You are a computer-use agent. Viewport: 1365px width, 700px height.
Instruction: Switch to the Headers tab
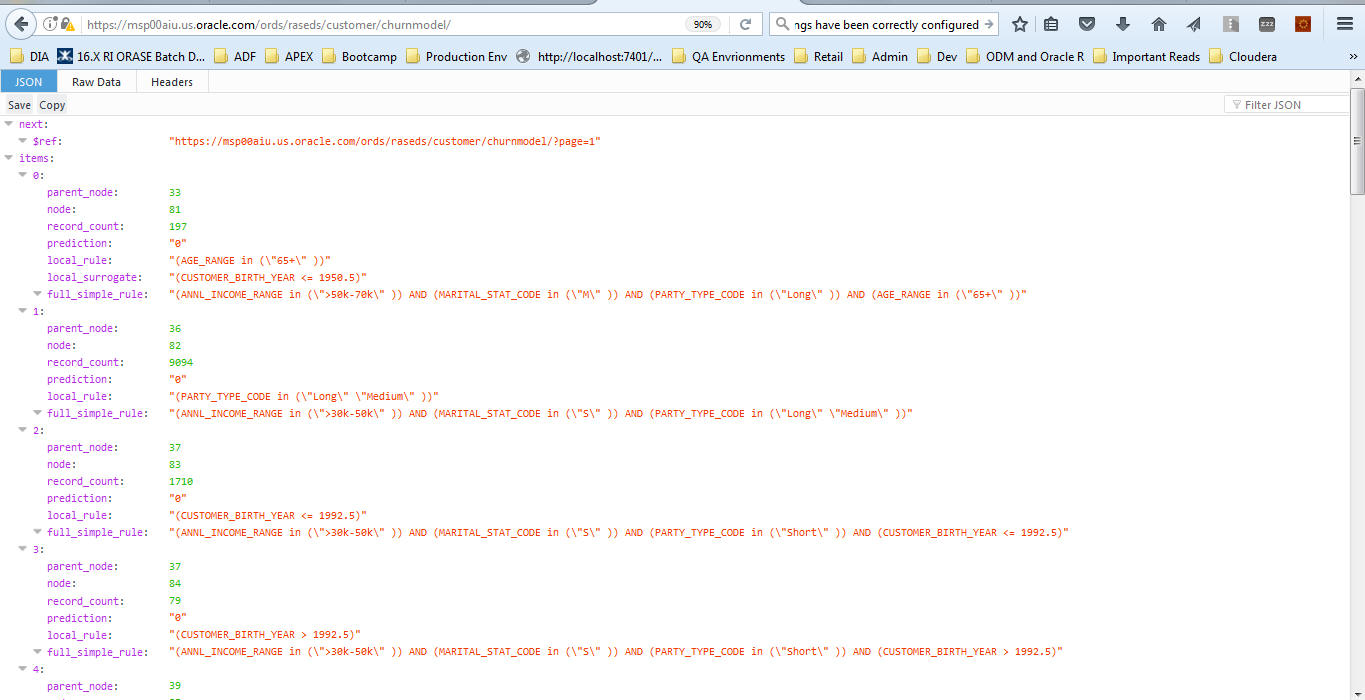172,82
